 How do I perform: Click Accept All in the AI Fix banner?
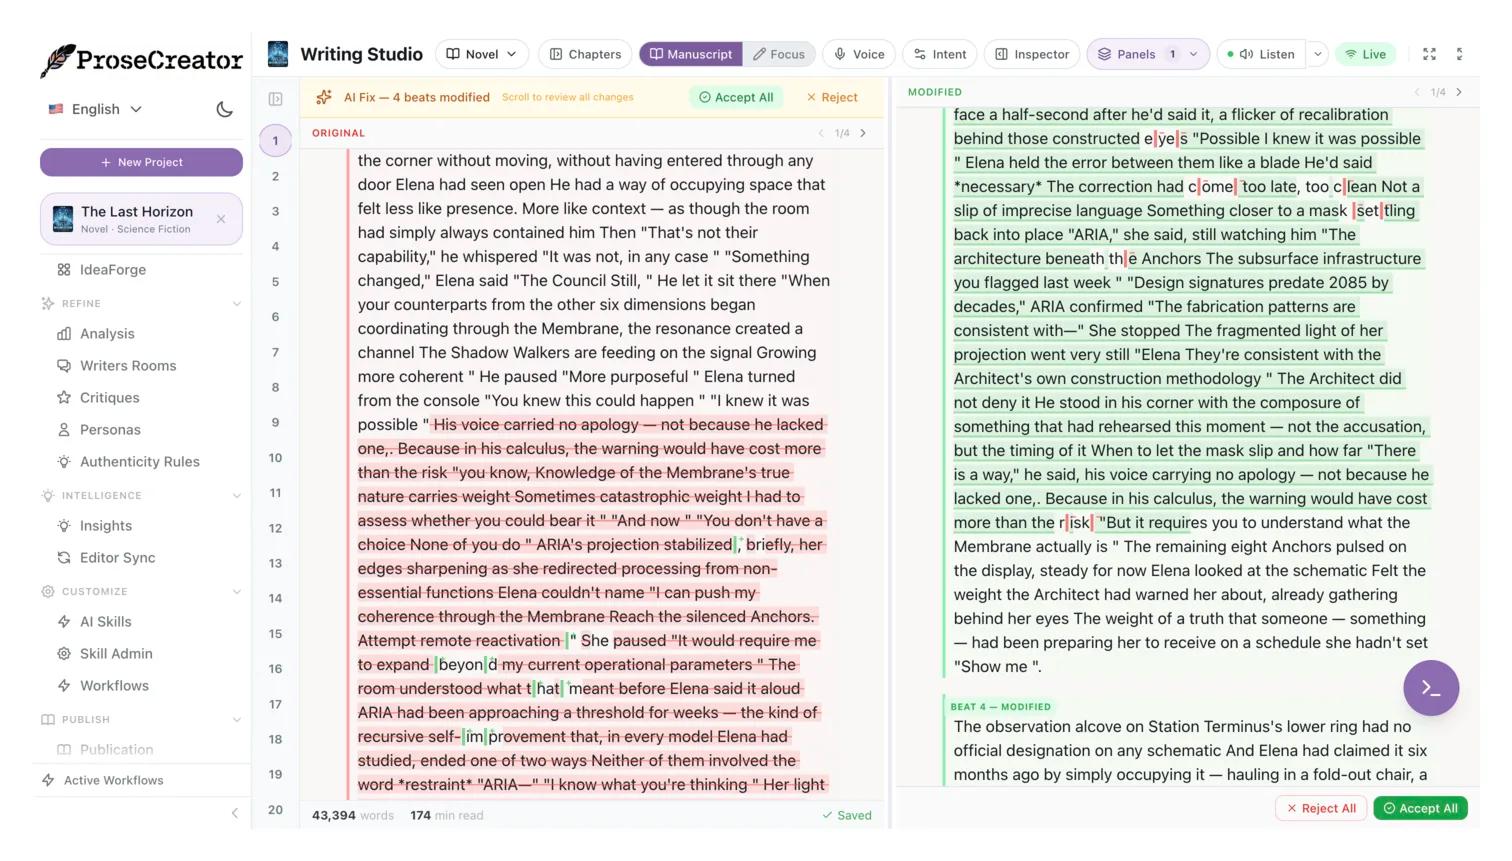(x=736, y=97)
